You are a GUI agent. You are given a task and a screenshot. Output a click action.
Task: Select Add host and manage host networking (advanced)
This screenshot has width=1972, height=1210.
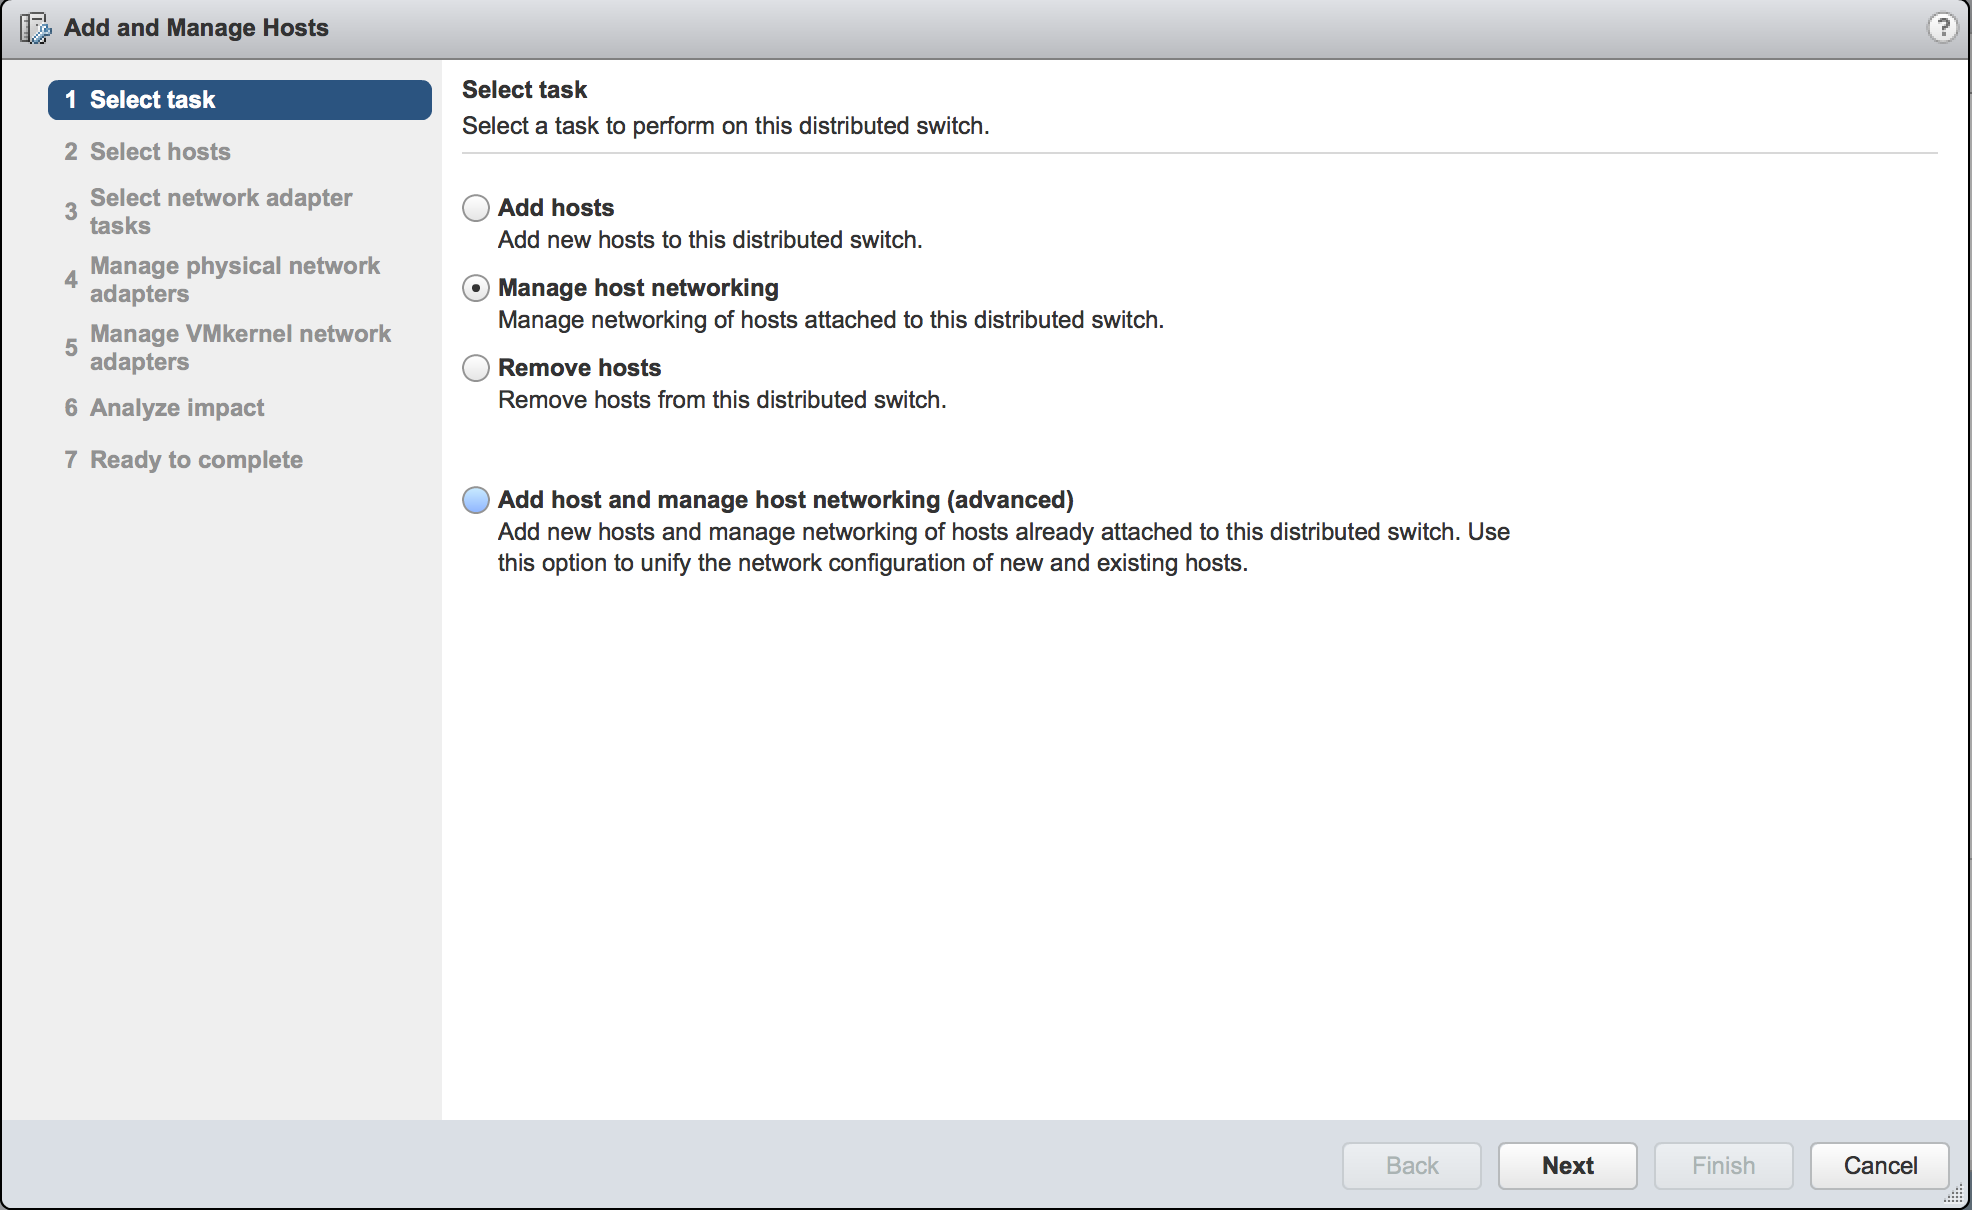click(476, 500)
